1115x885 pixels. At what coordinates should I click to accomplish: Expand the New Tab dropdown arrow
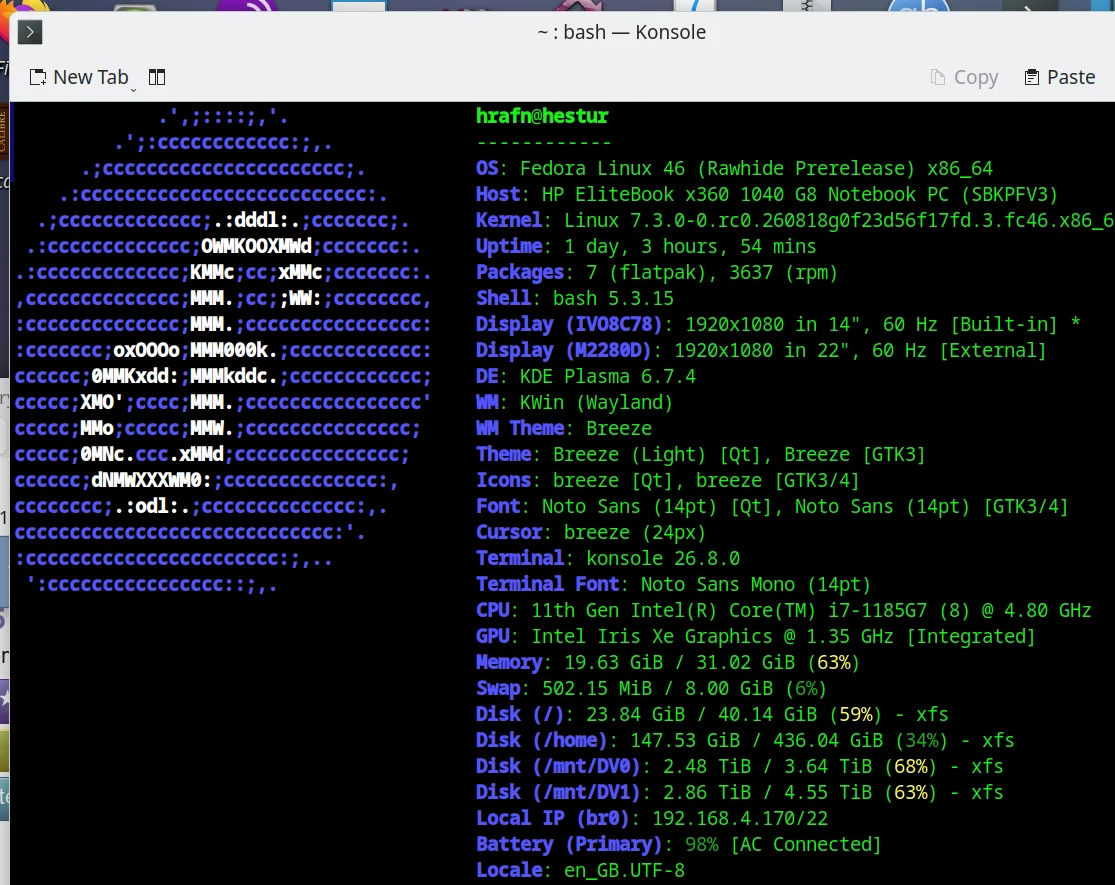133,90
